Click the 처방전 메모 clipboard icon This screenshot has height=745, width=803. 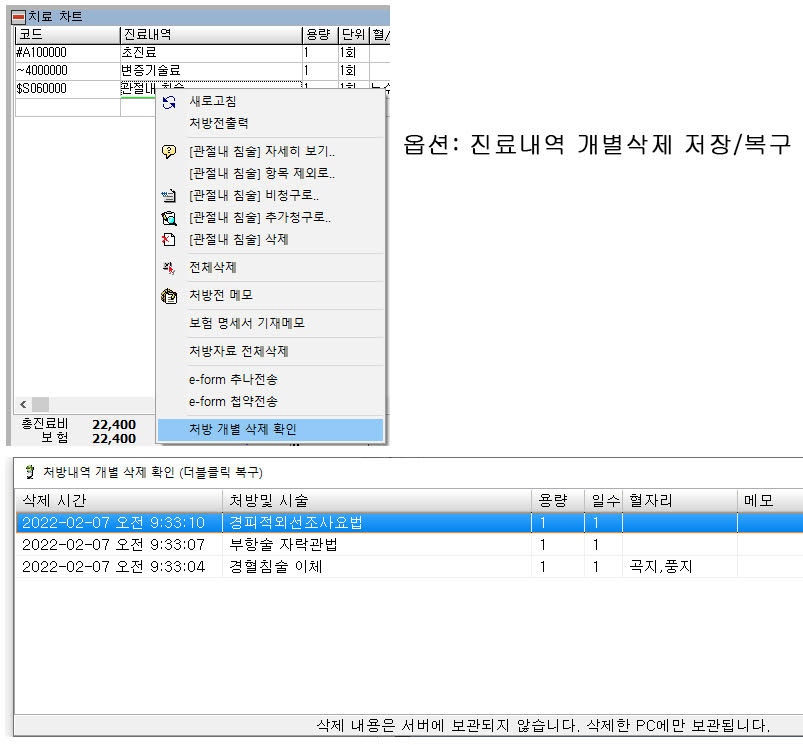coord(169,296)
